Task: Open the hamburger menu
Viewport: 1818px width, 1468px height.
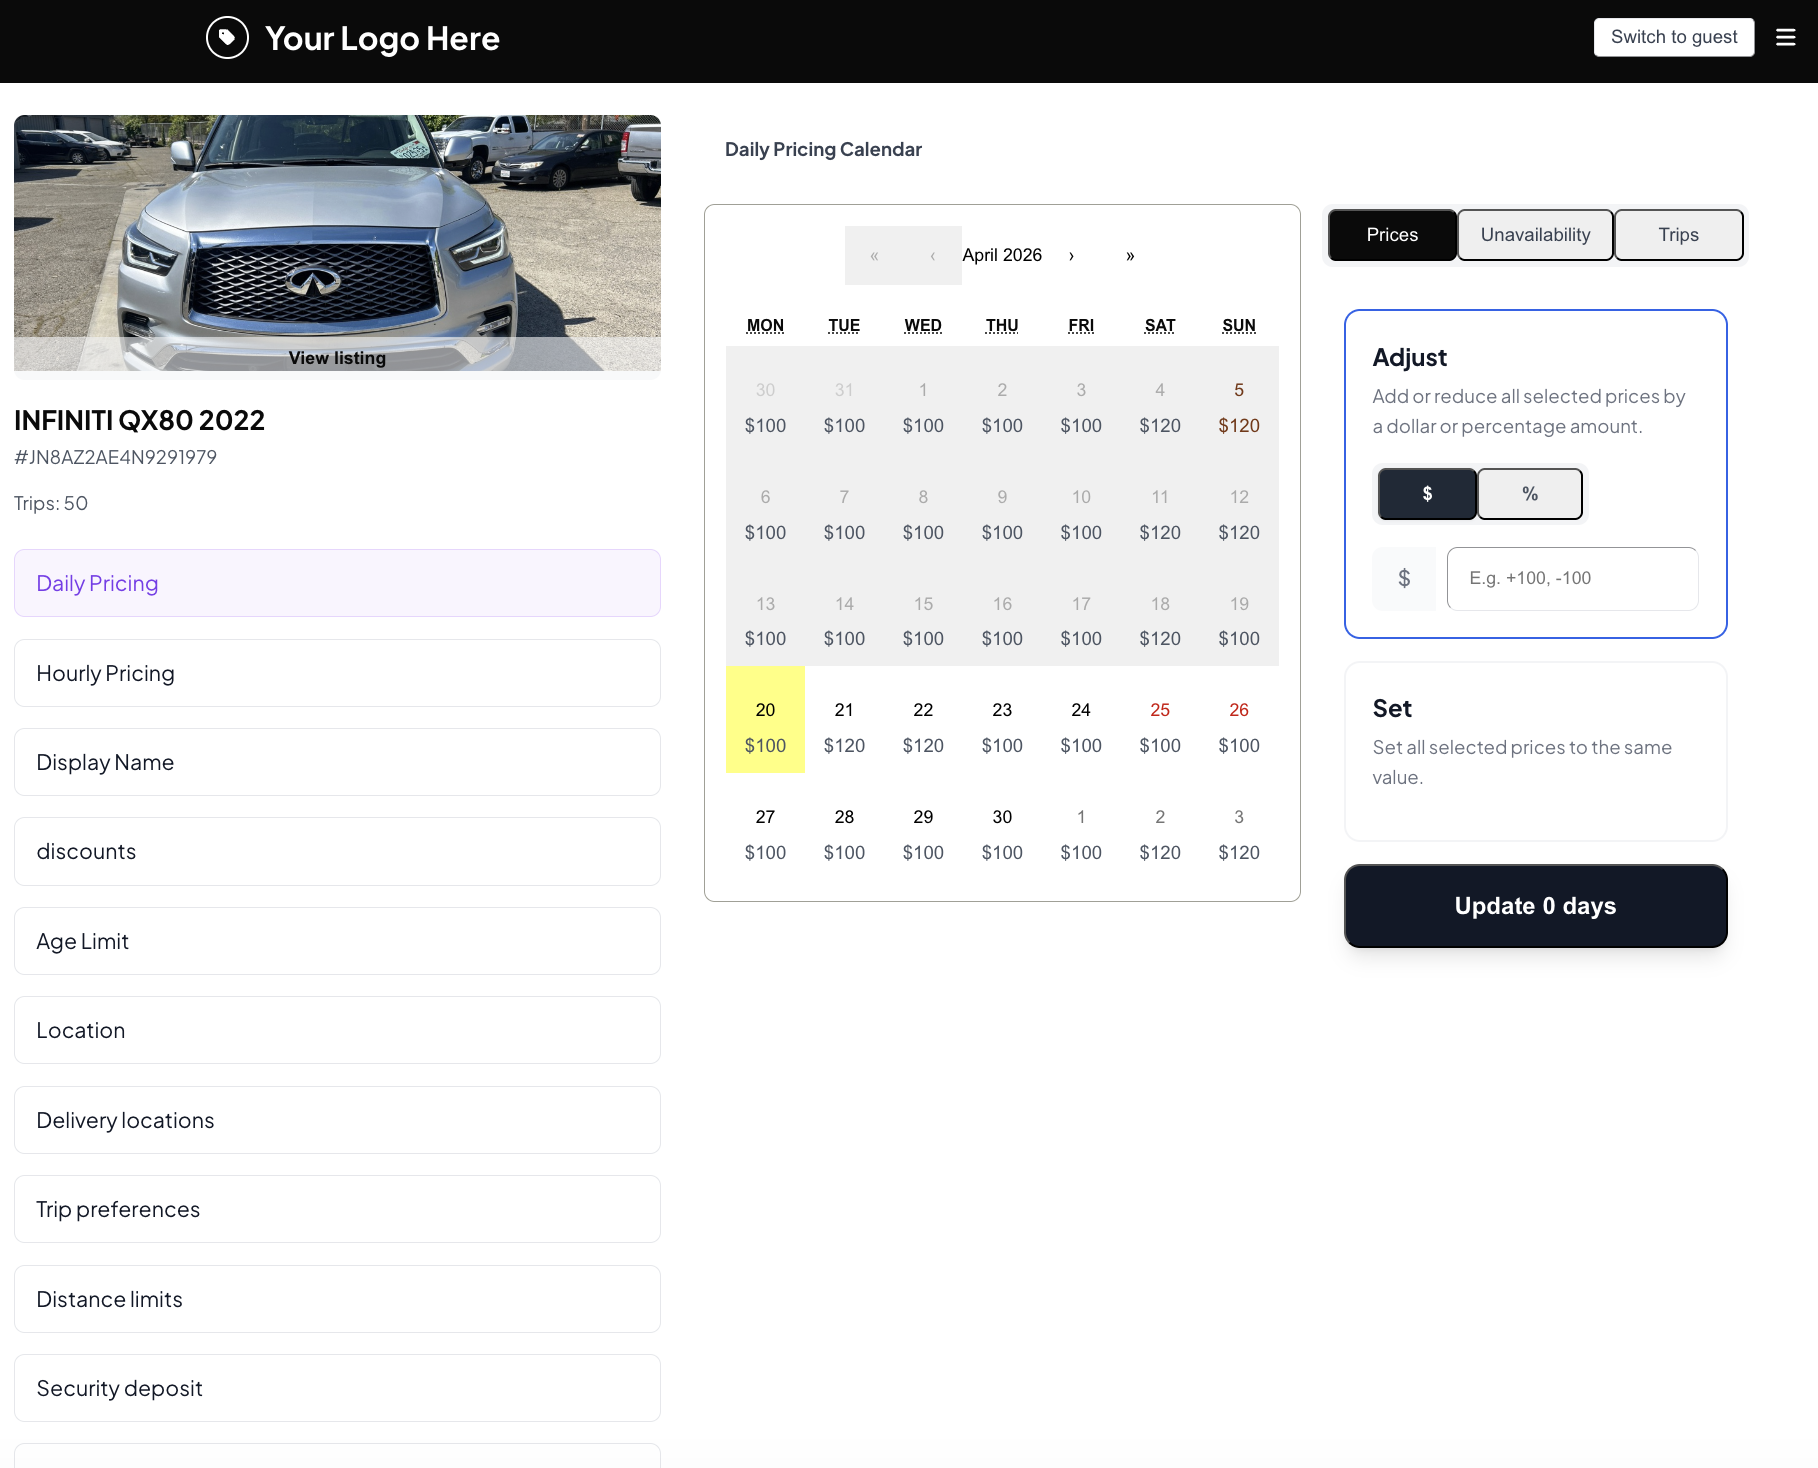Action: [1785, 37]
